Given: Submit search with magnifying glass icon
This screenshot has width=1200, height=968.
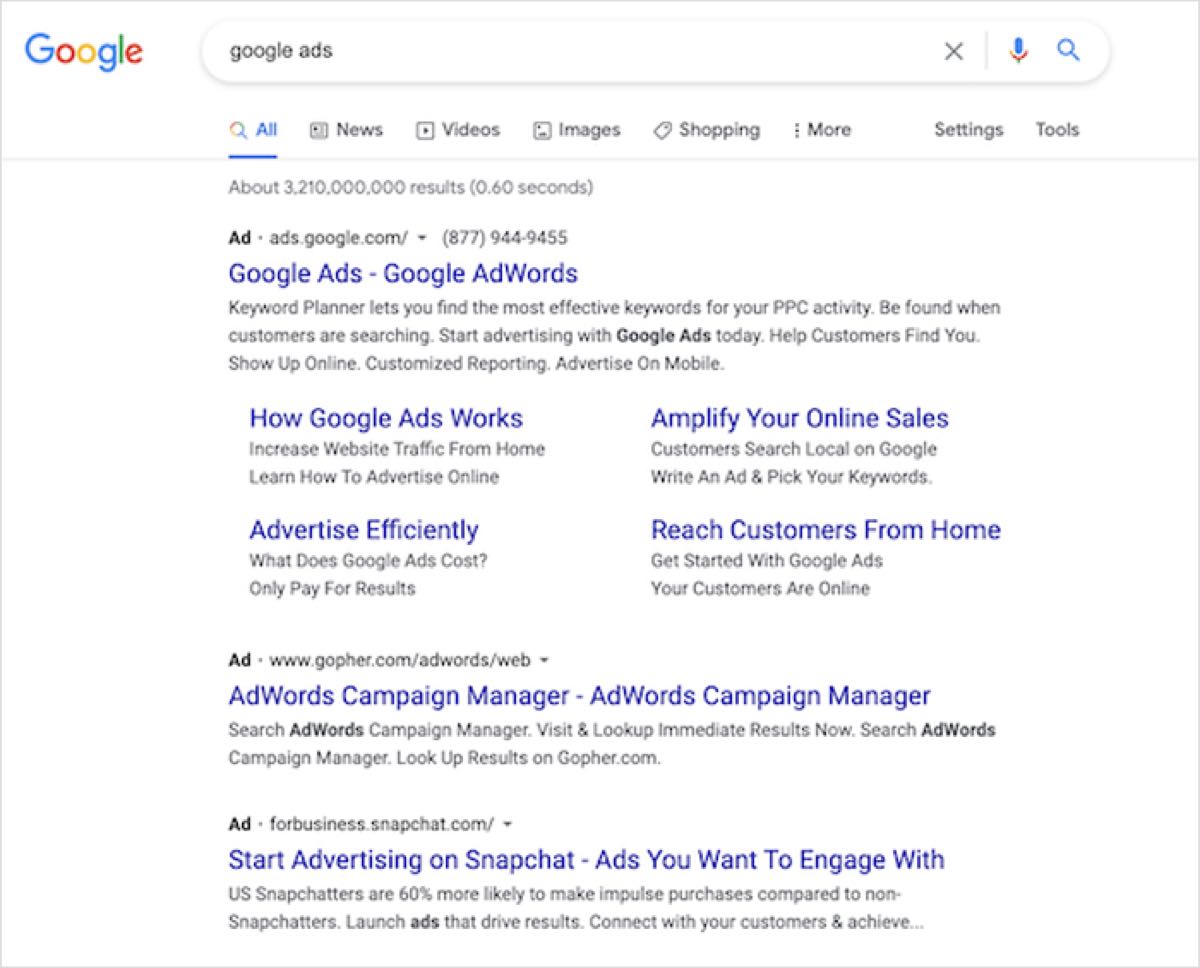Looking at the screenshot, I should pyautogui.click(x=1068, y=50).
